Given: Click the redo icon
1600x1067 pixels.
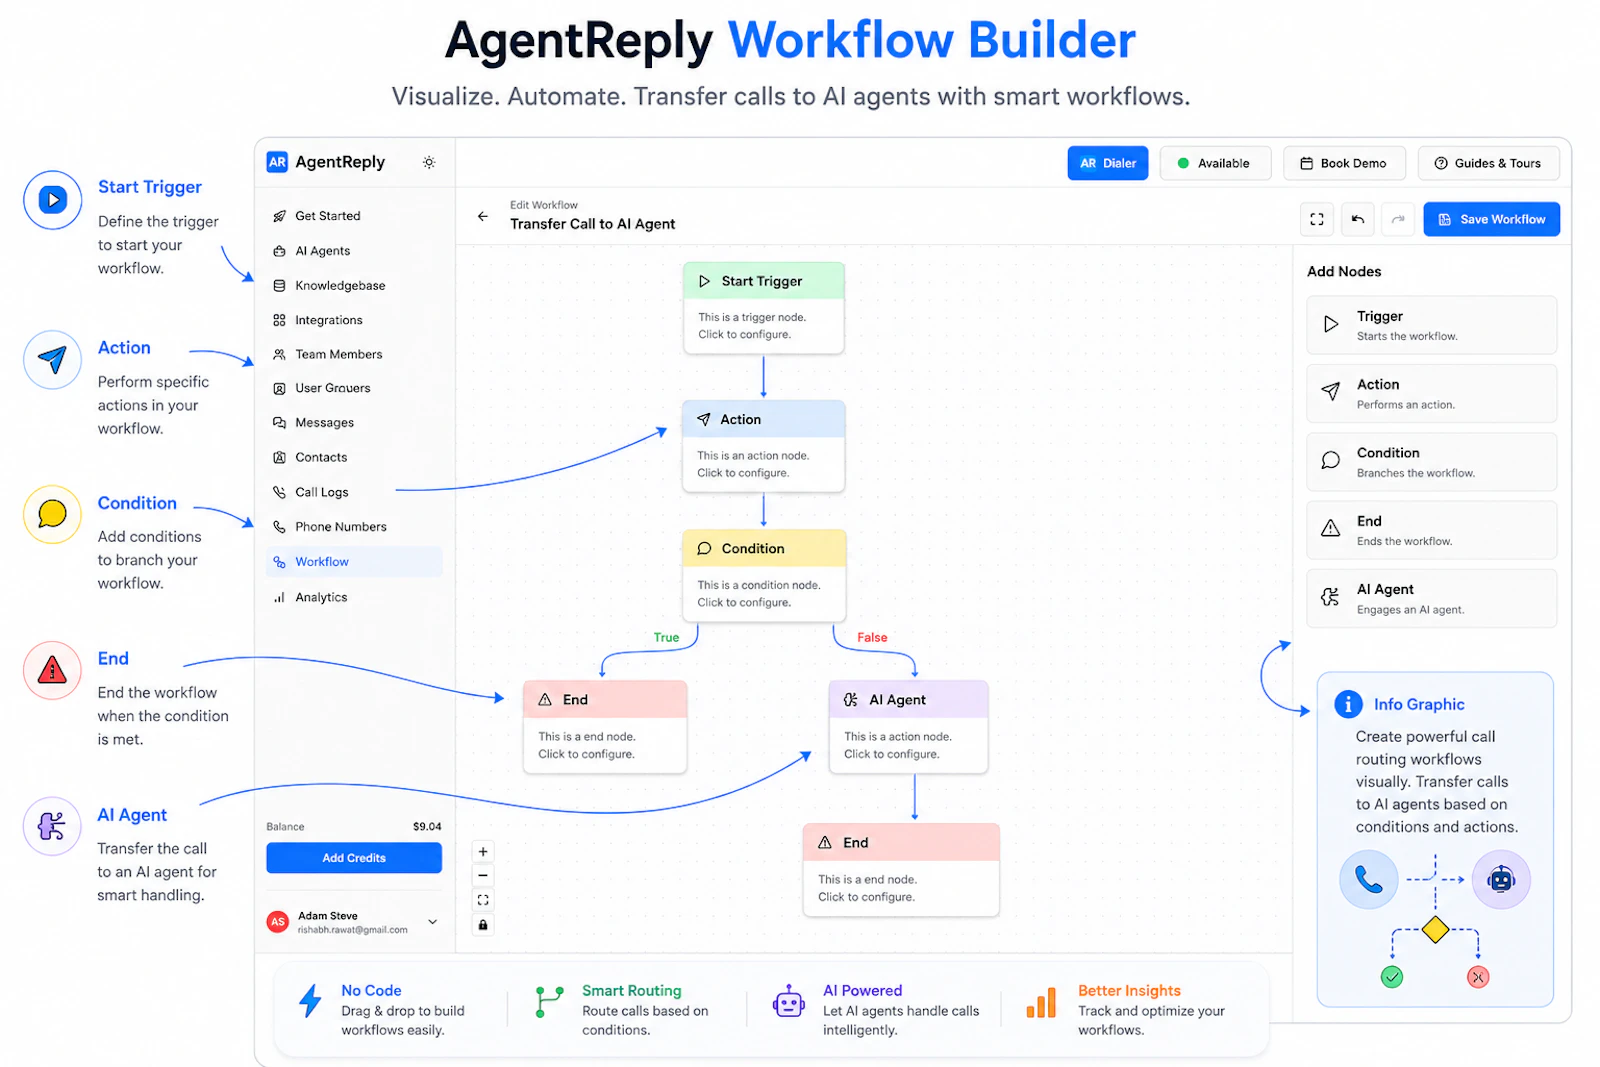Looking at the screenshot, I should 1398,219.
